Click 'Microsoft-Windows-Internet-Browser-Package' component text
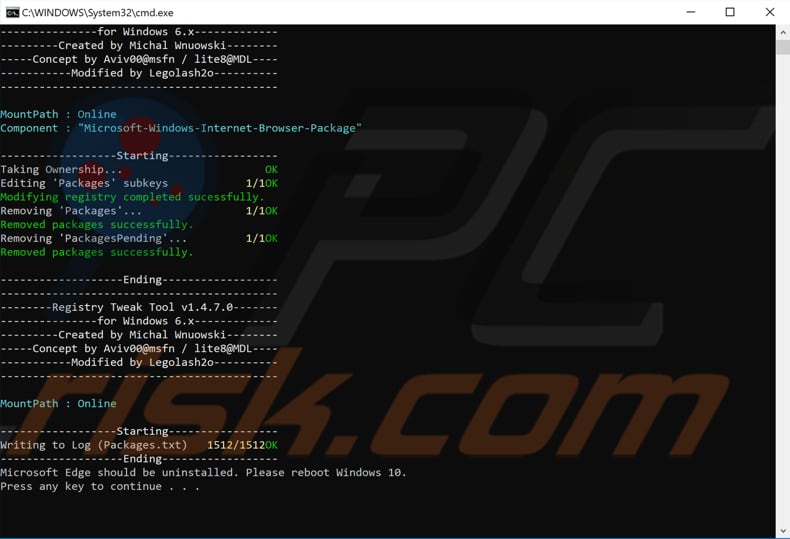This screenshot has height=539, width=790. pos(220,128)
